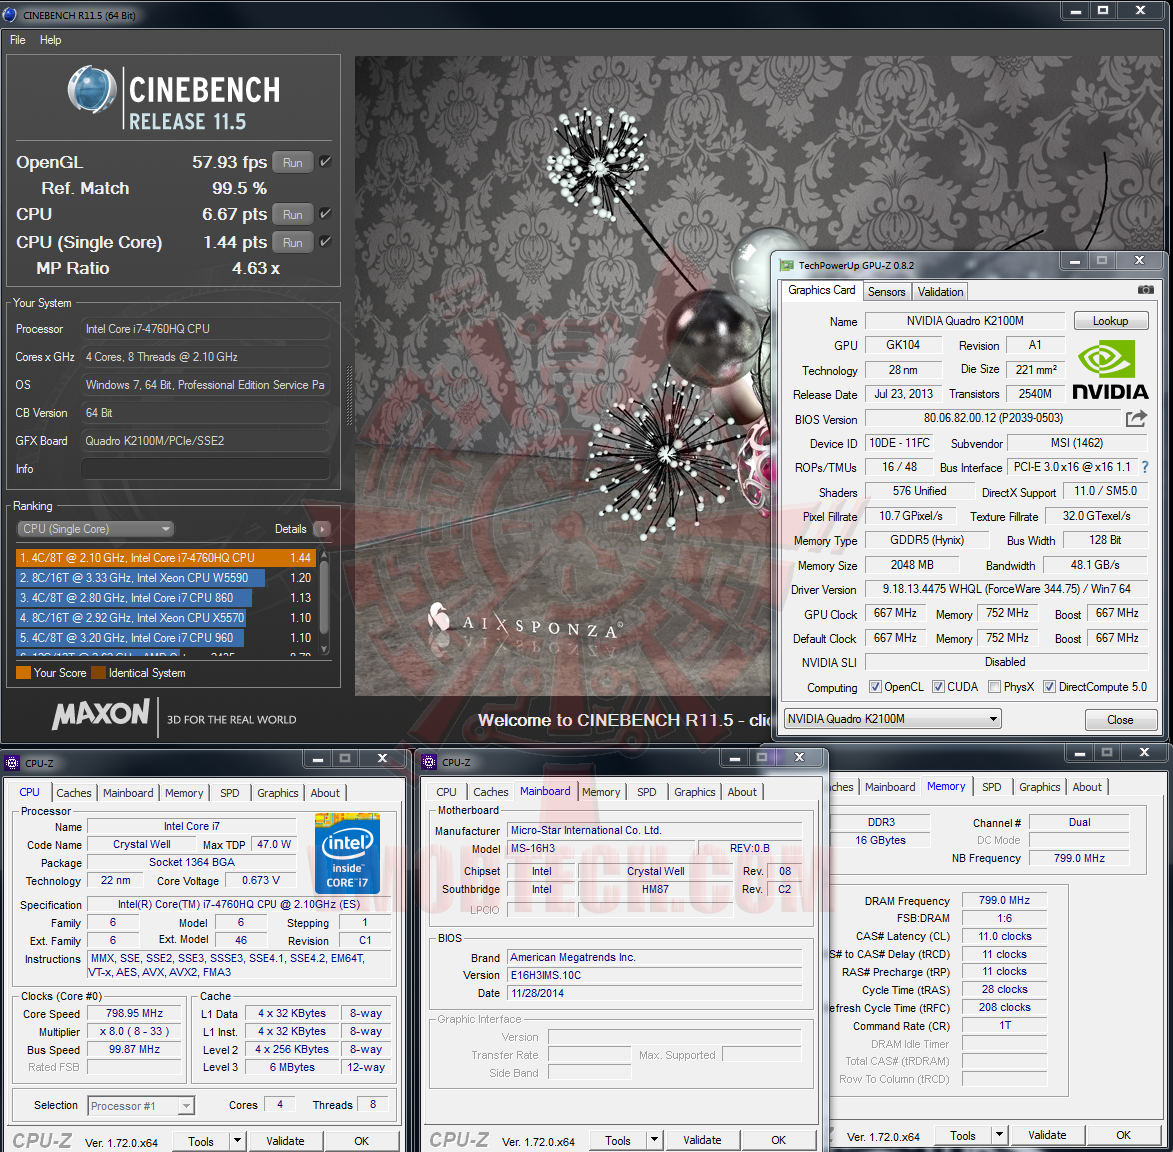Select ranking row Intel Core i7 CPU 960

tap(165, 638)
